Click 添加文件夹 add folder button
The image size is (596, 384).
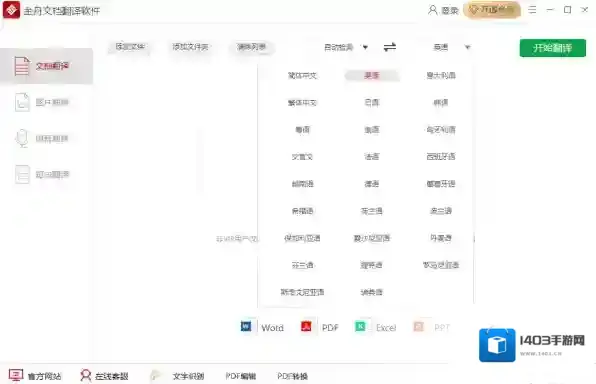tap(190, 47)
